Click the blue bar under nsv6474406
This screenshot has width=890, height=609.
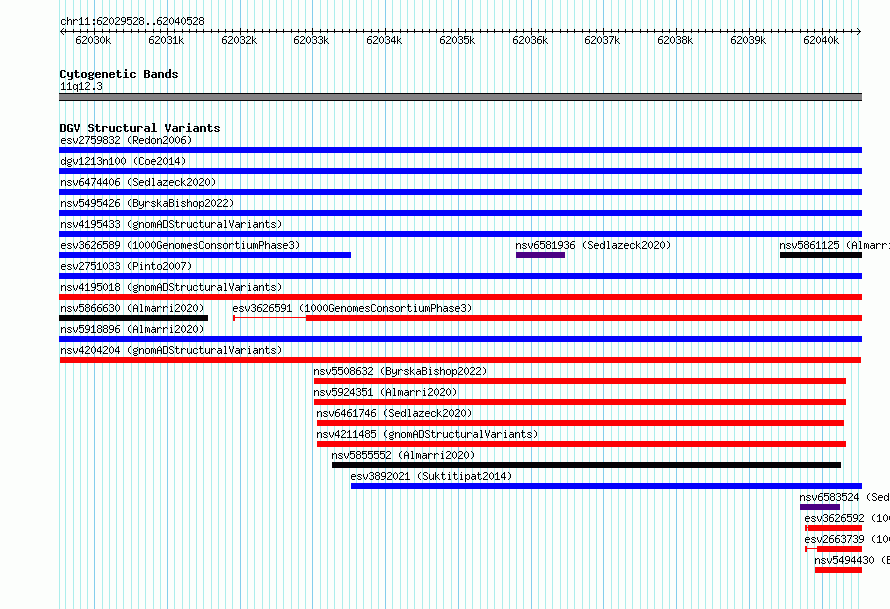click(460, 192)
